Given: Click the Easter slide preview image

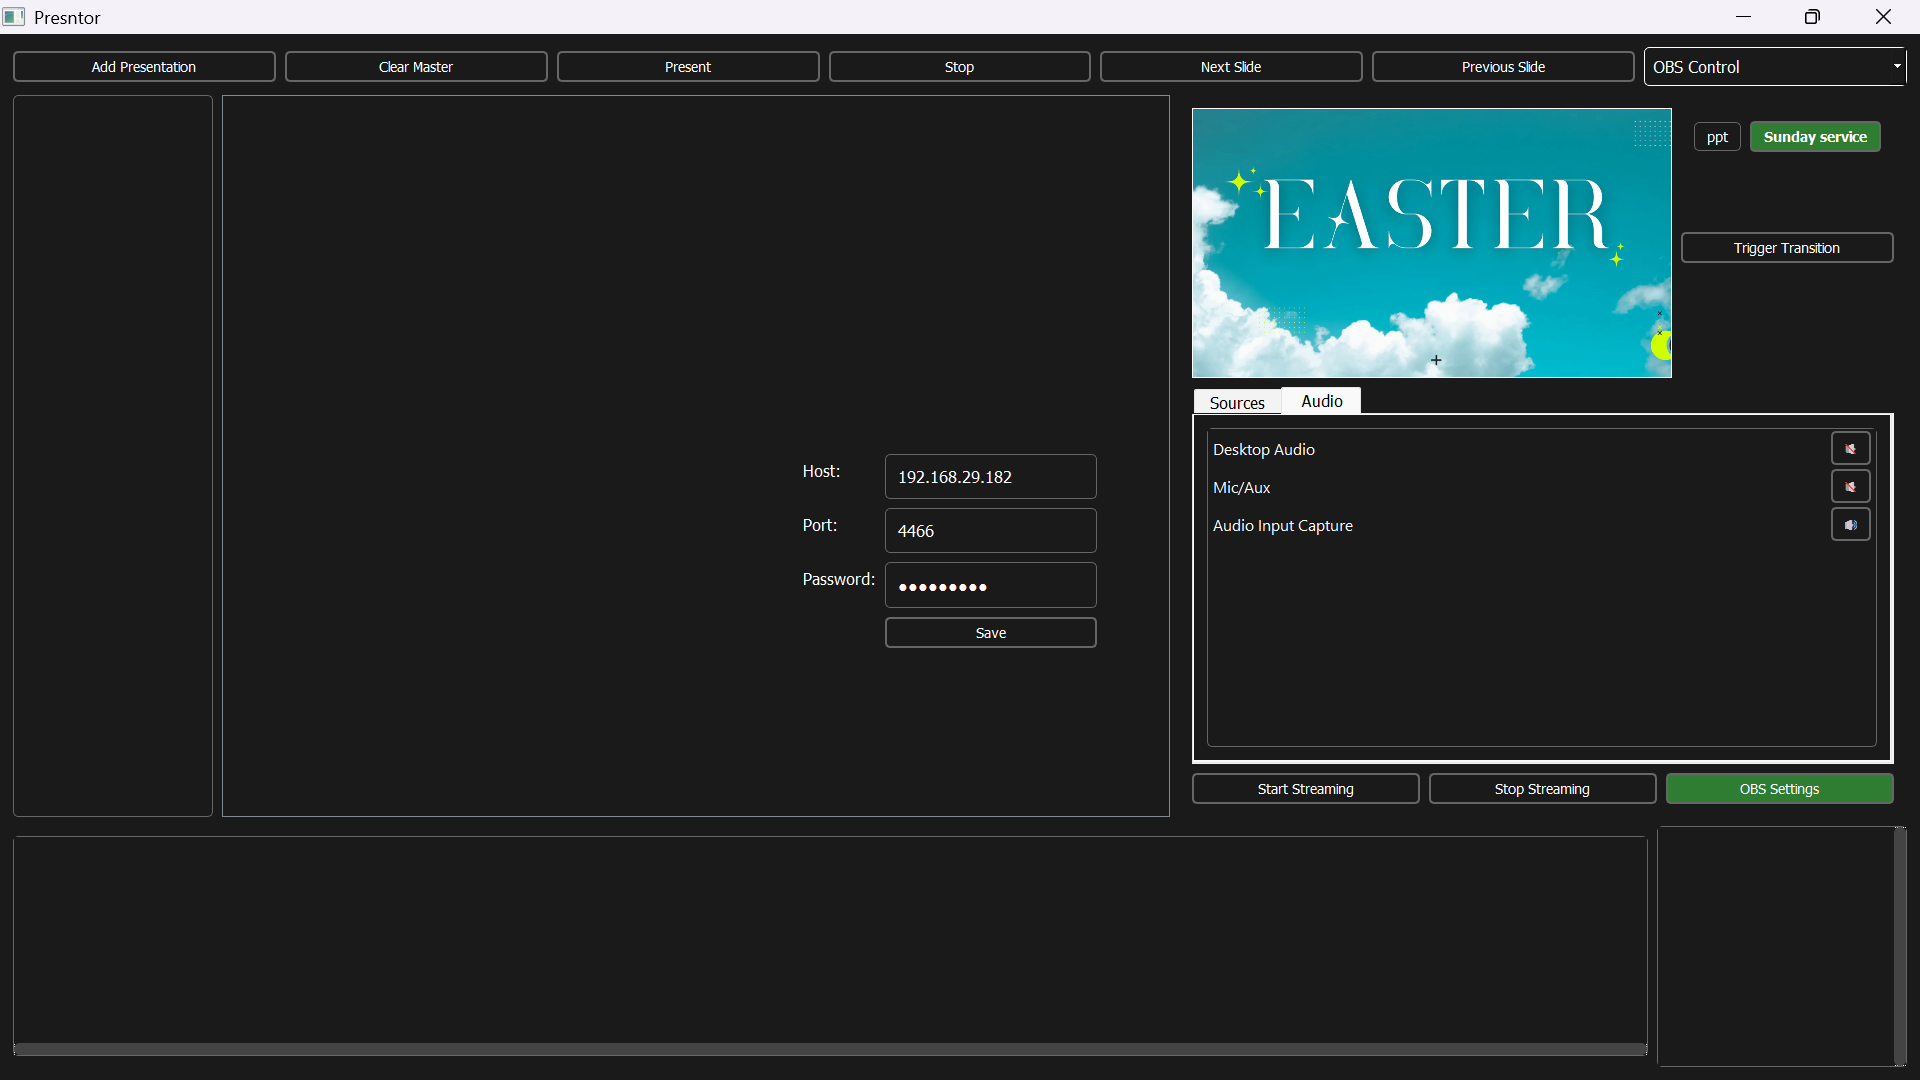Looking at the screenshot, I should (1431, 242).
